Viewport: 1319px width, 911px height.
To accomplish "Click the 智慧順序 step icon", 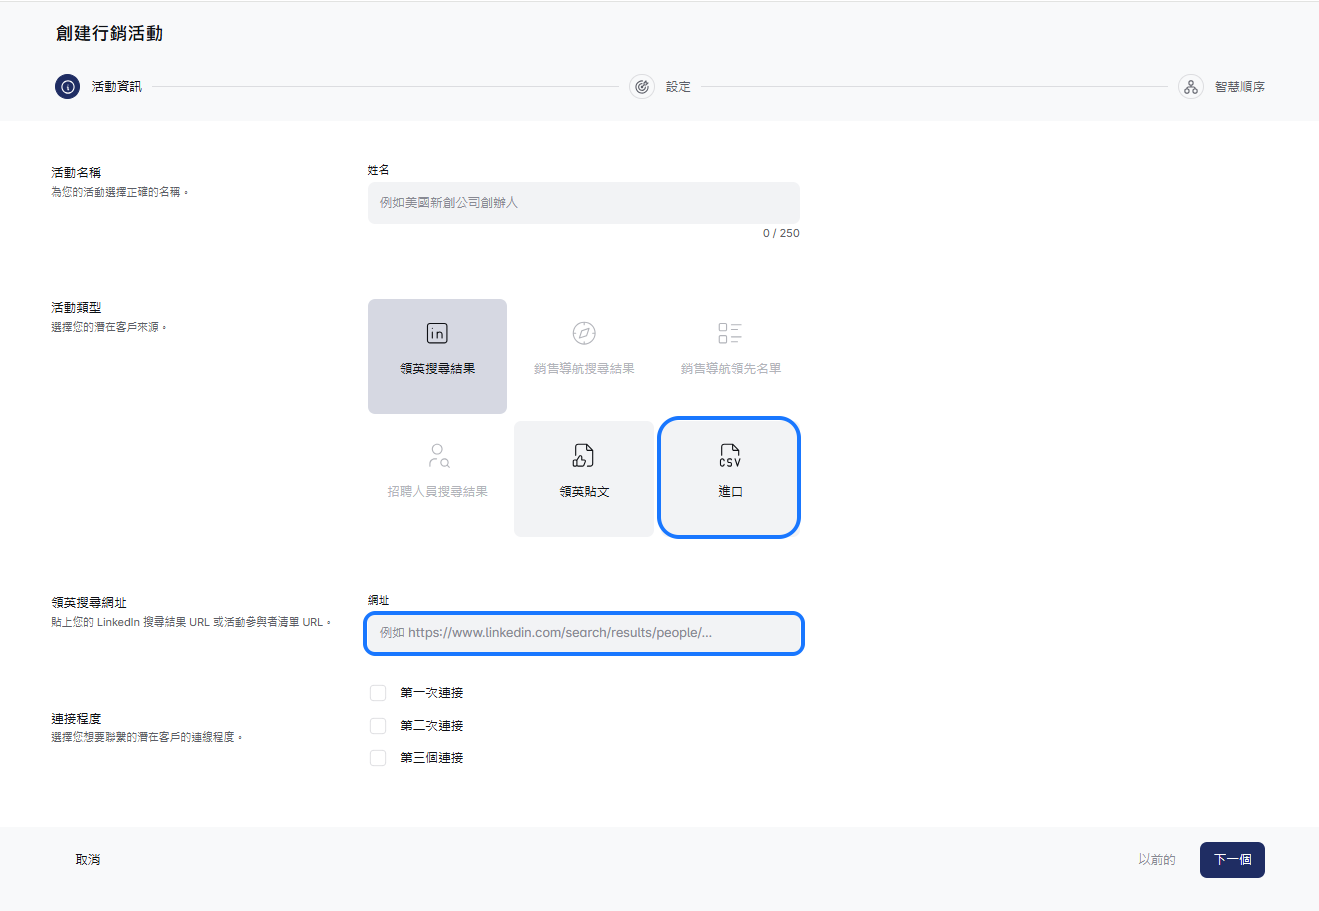I will pyautogui.click(x=1190, y=87).
